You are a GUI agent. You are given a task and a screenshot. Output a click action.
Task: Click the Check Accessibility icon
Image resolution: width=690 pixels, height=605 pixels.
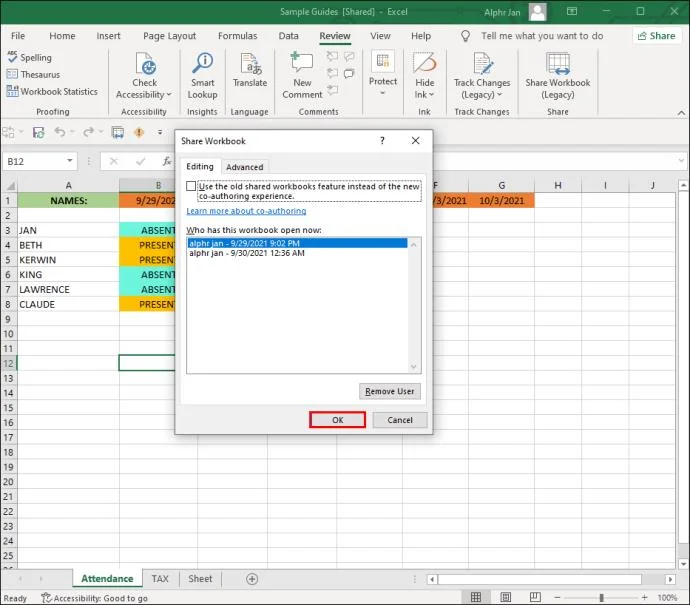[x=145, y=63]
